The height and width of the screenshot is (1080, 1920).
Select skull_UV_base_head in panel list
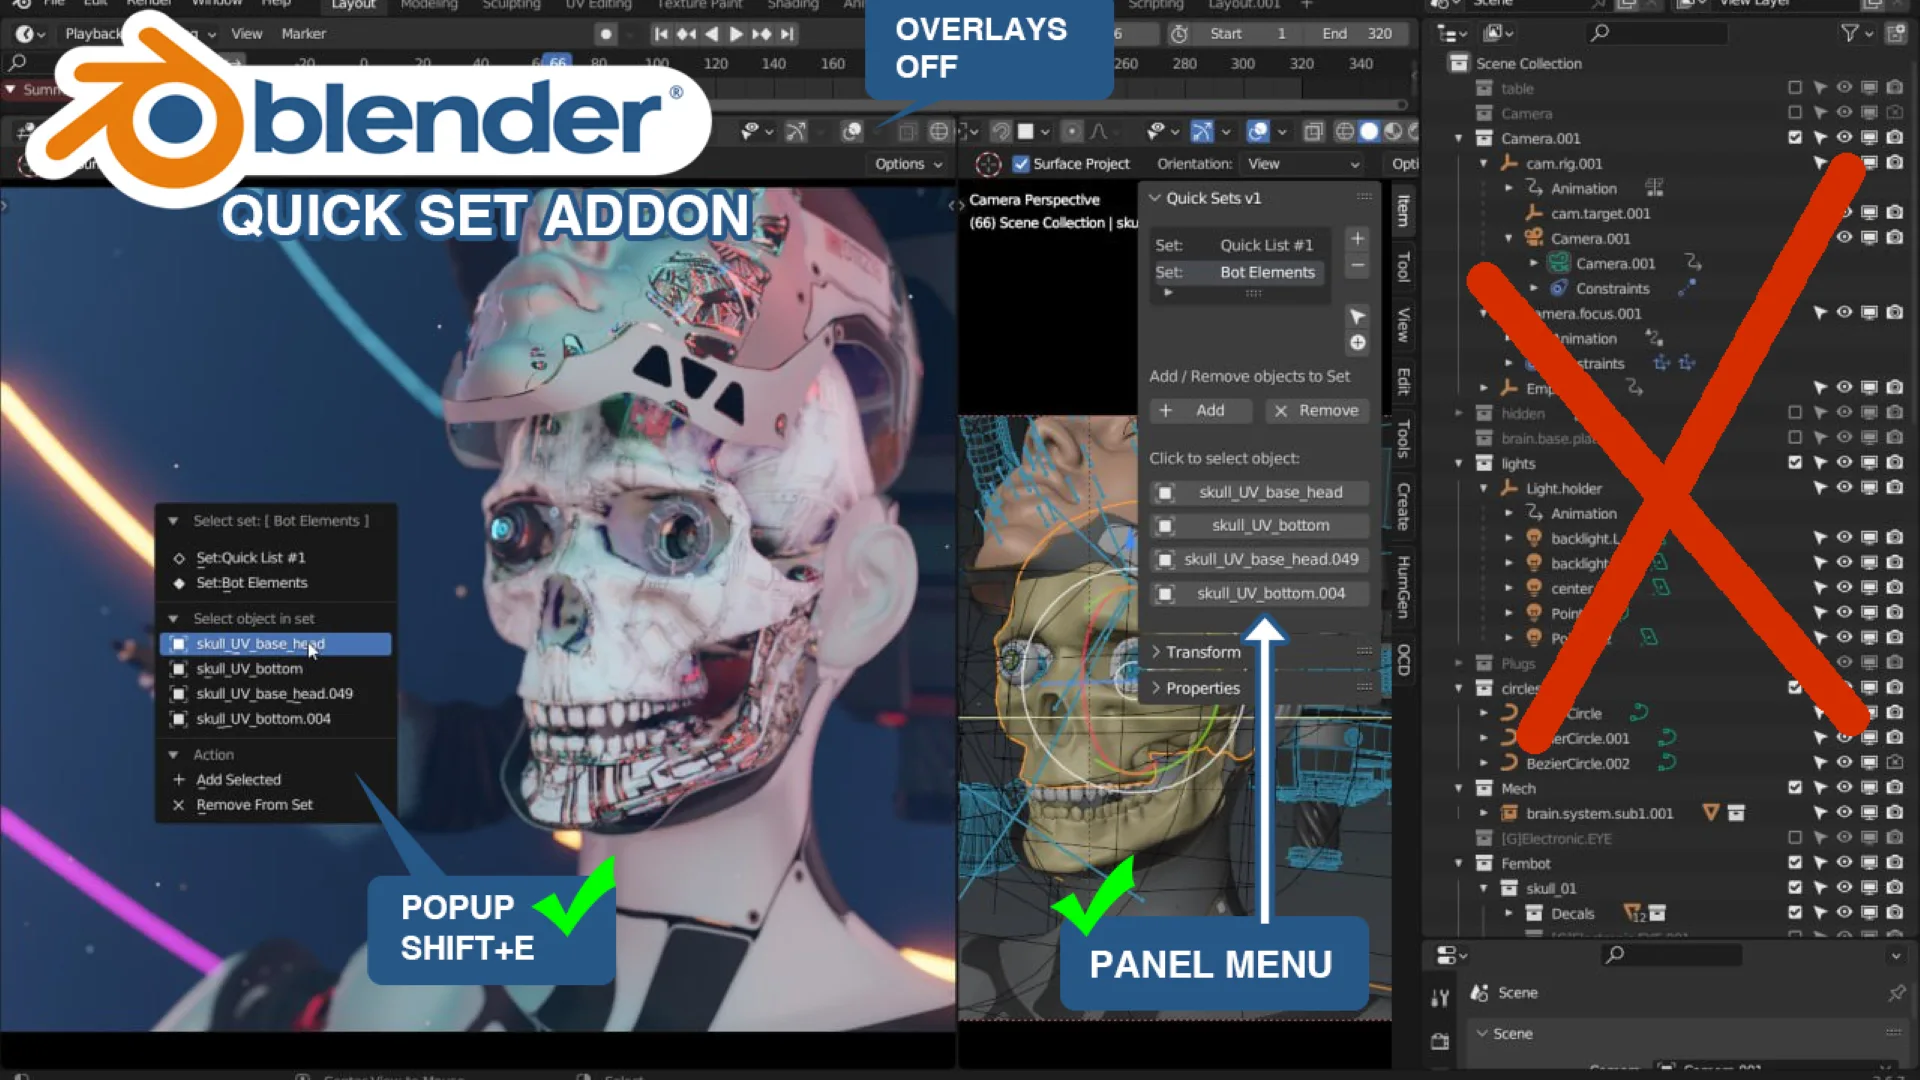1259,492
